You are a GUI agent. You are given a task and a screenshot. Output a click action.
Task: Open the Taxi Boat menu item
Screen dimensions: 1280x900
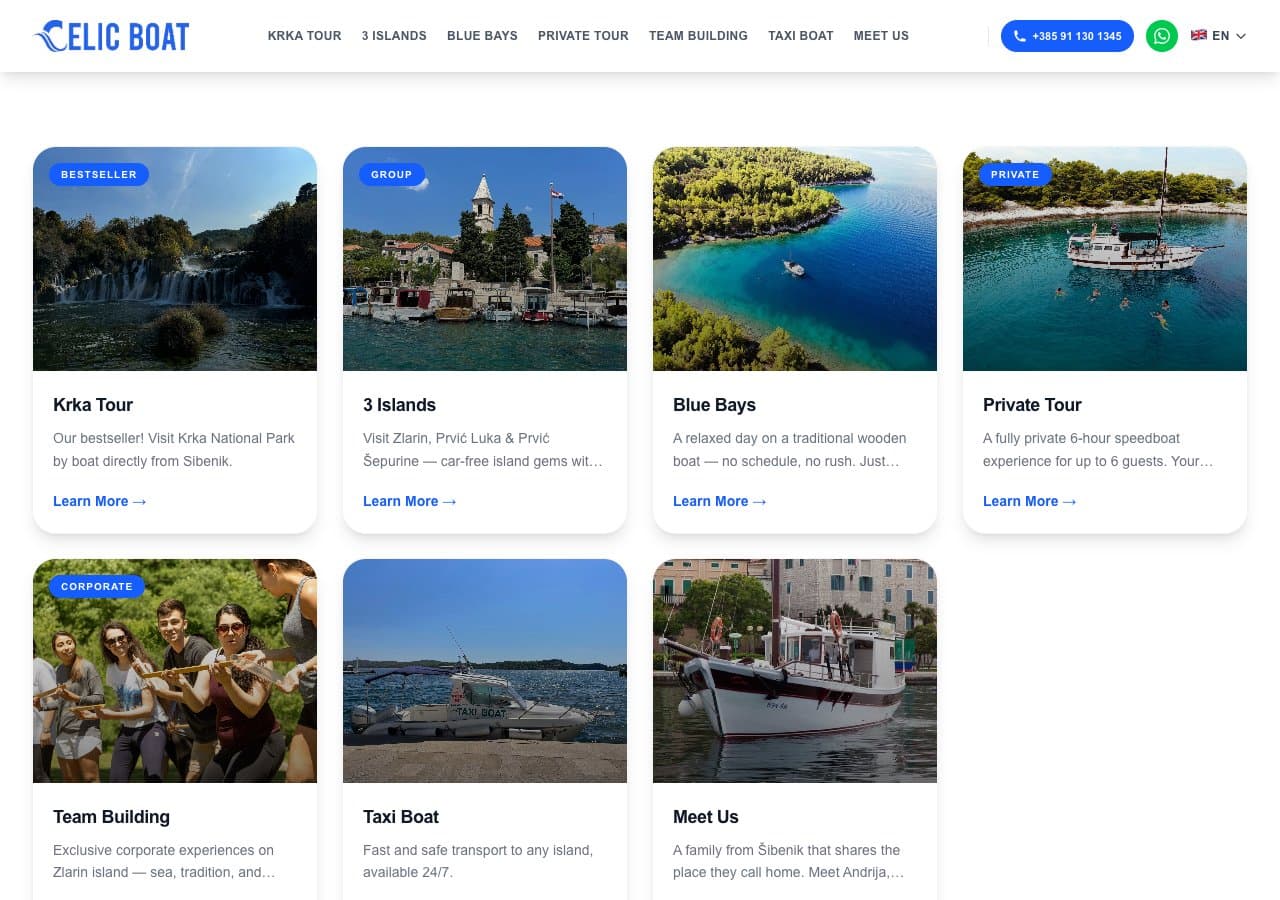click(801, 36)
